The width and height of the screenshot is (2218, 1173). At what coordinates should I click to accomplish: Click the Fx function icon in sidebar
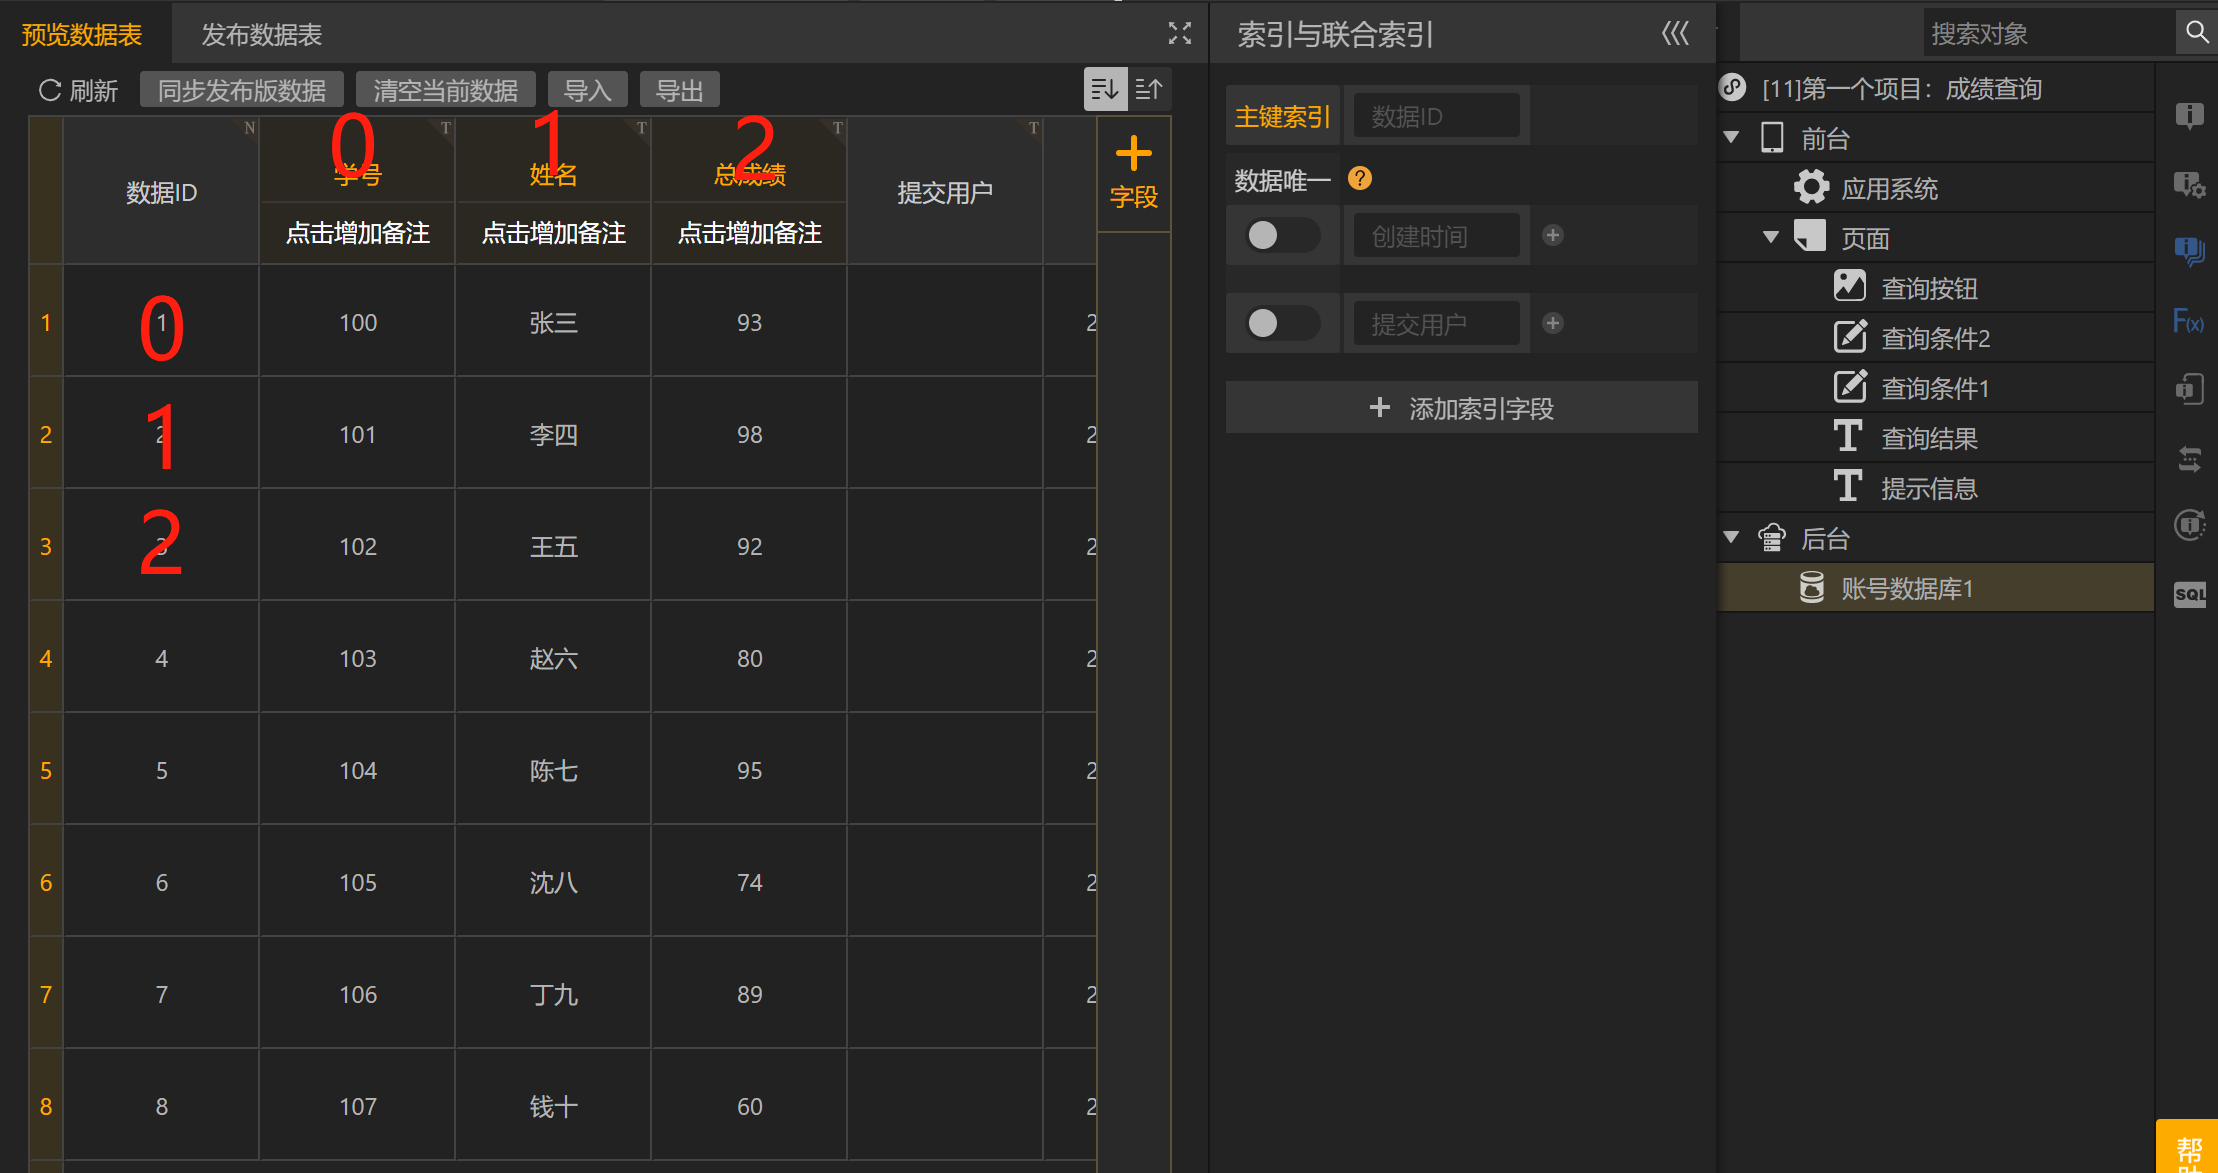pos(2187,322)
